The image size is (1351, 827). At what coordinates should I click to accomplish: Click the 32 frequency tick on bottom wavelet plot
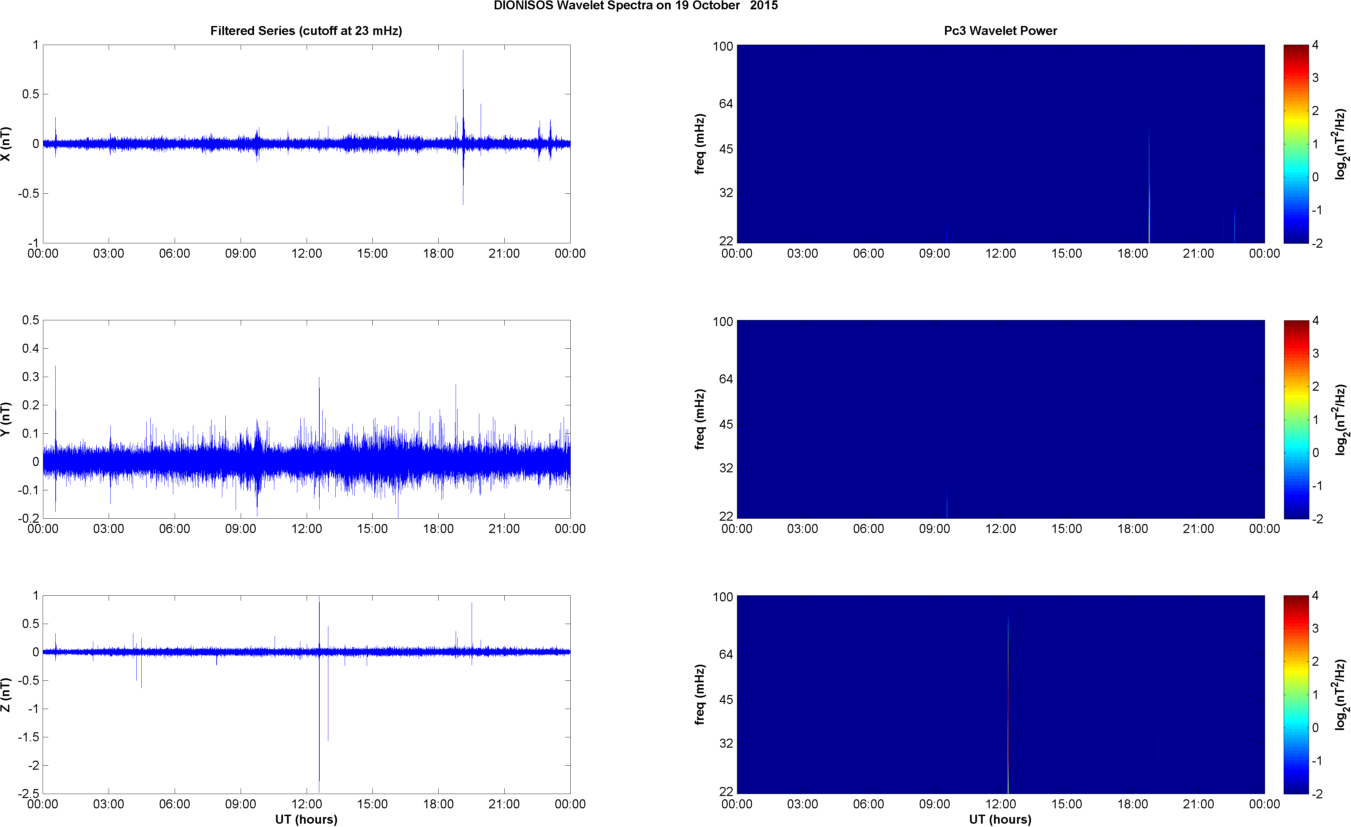[724, 743]
